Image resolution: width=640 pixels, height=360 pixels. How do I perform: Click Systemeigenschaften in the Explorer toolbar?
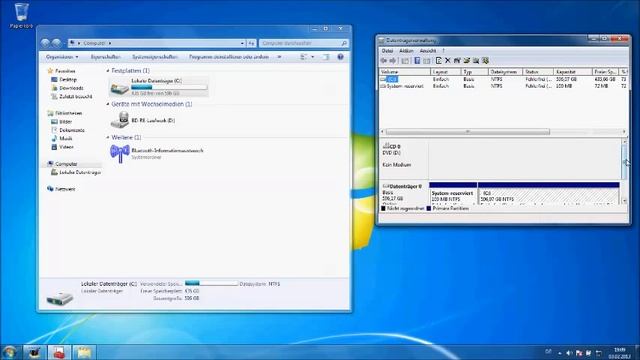155,57
